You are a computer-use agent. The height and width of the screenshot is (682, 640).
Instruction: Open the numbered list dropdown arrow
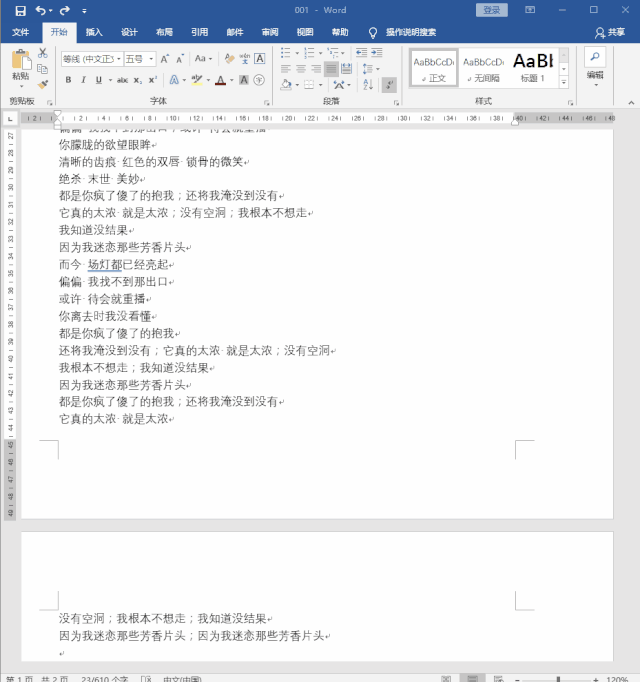click(321, 53)
